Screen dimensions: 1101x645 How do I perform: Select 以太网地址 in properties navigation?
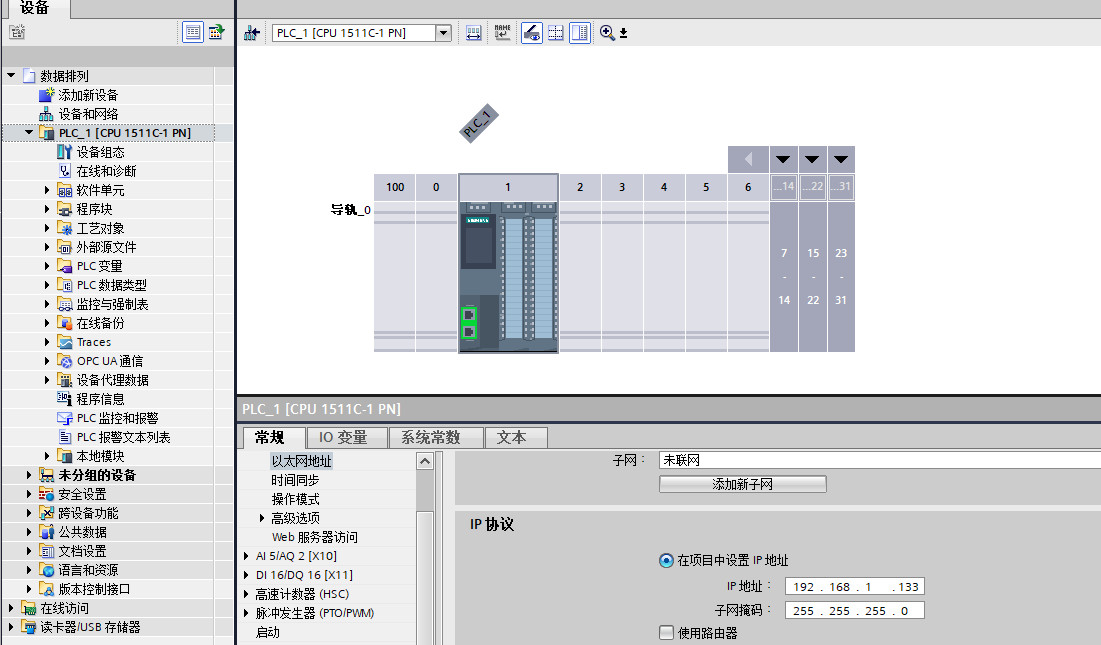pyautogui.click(x=301, y=461)
